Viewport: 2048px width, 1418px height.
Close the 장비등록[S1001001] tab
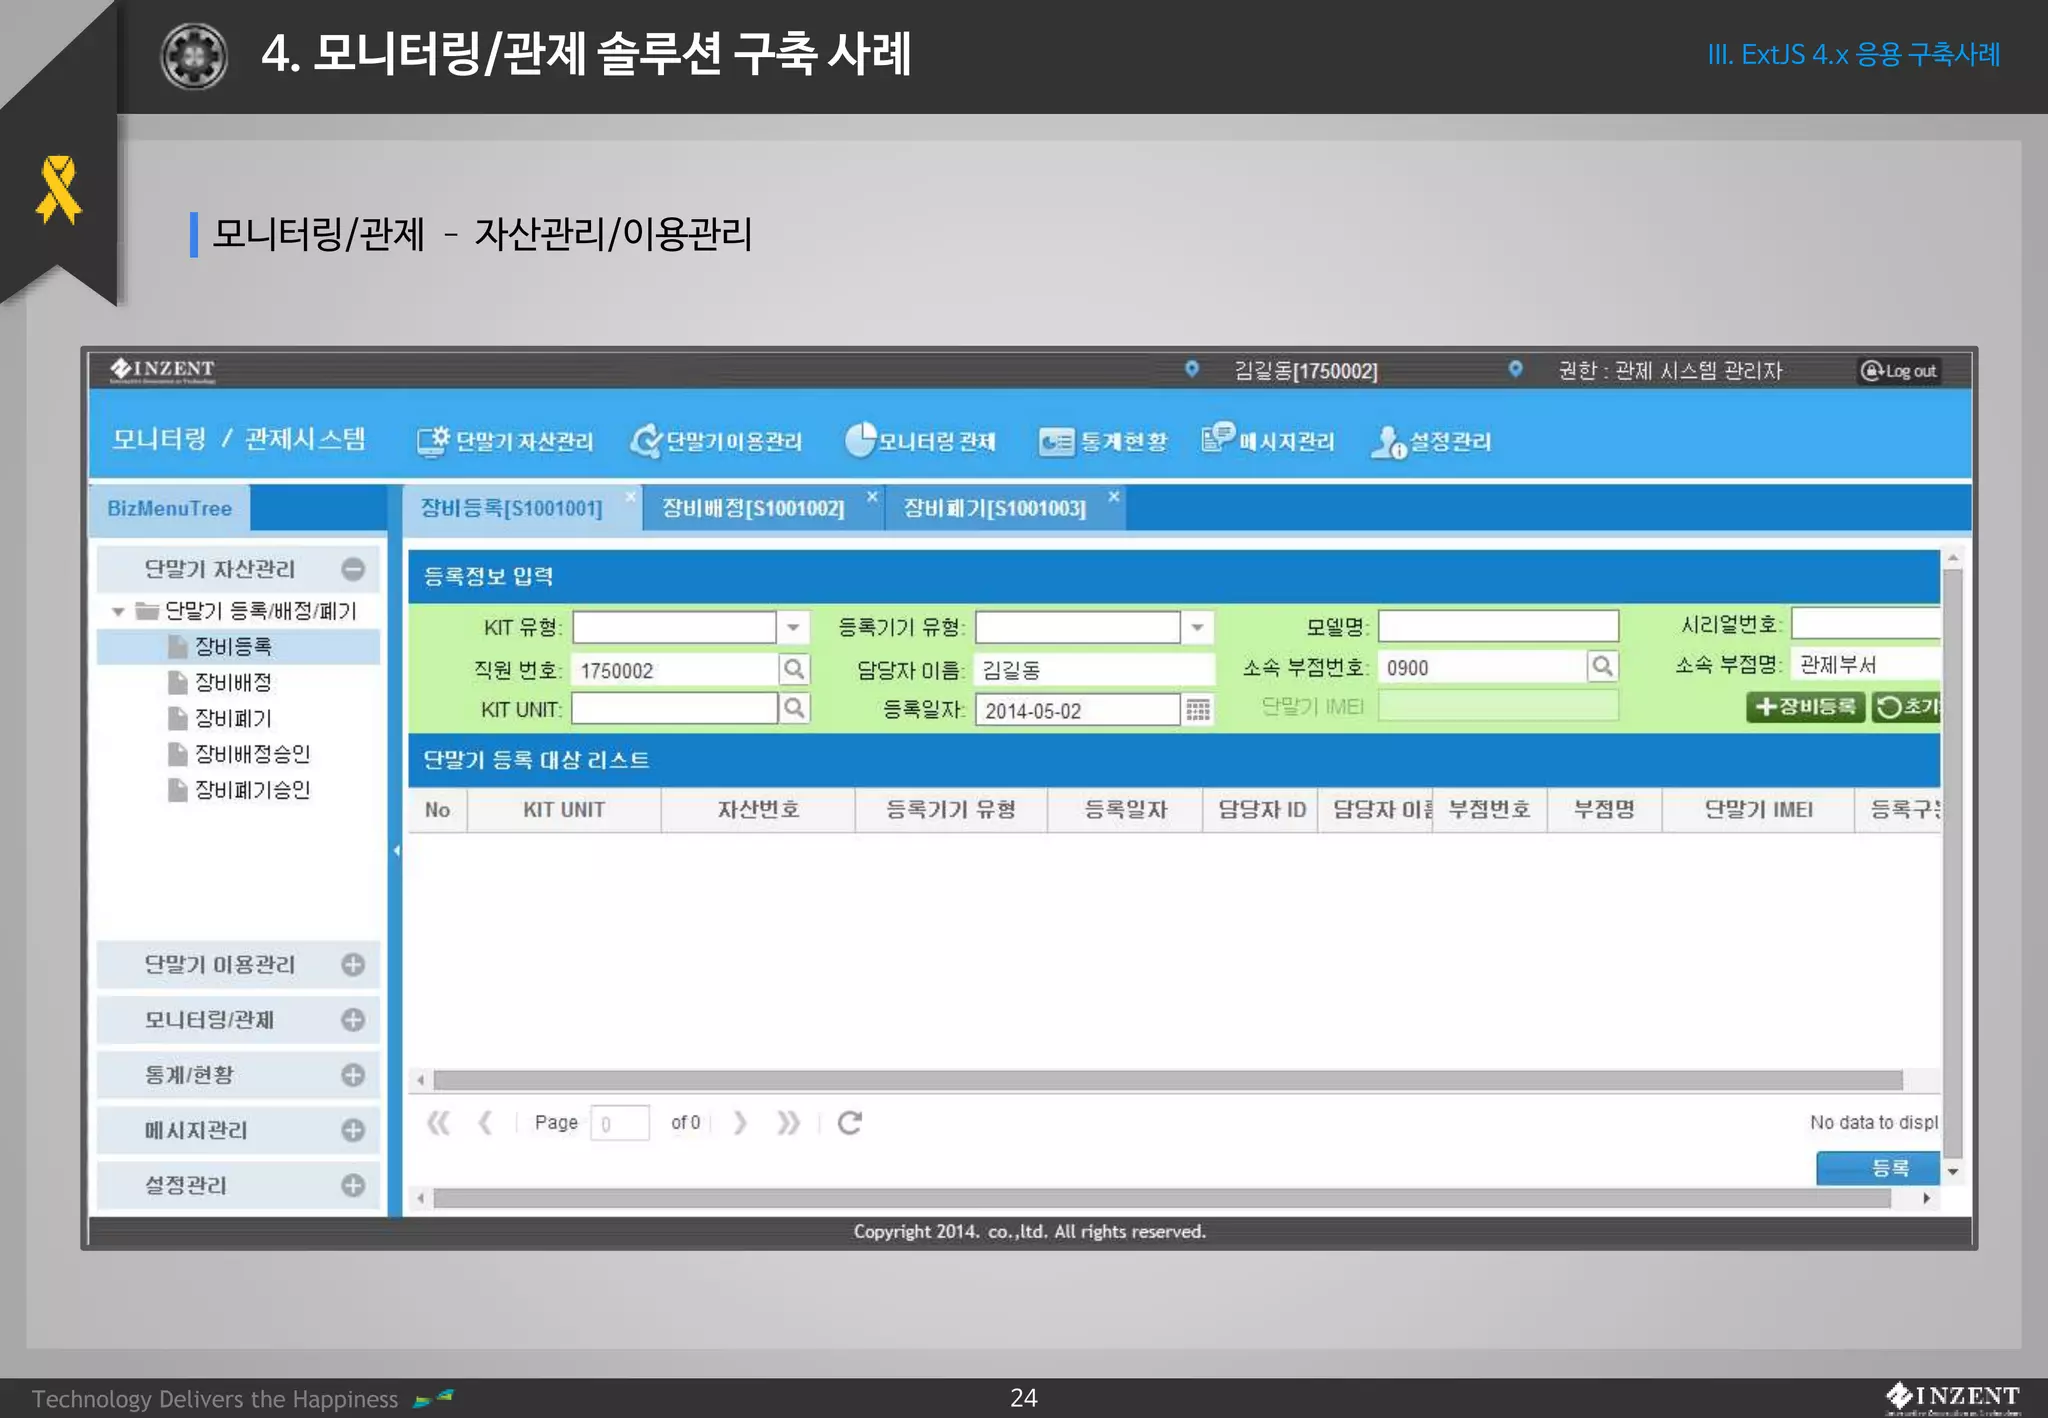coord(631,497)
